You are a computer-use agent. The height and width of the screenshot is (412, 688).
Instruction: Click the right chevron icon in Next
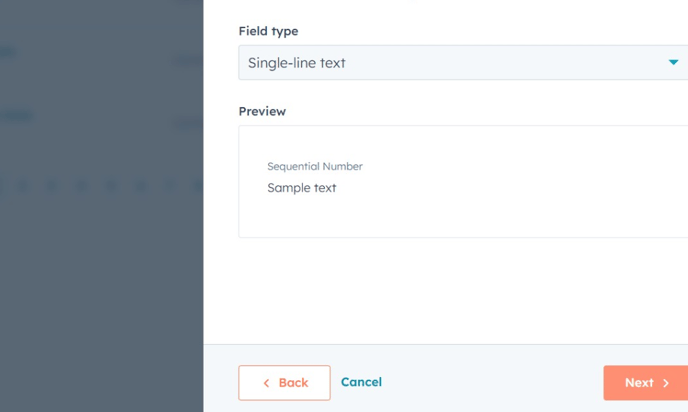tap(666, 383)
